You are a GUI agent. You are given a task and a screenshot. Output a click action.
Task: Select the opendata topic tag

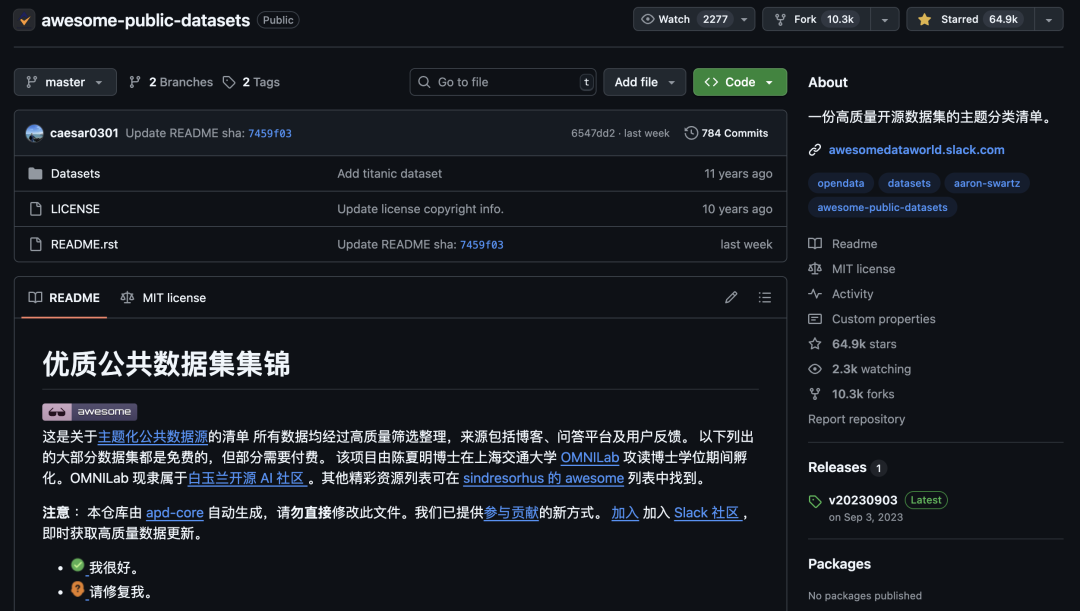840,183
